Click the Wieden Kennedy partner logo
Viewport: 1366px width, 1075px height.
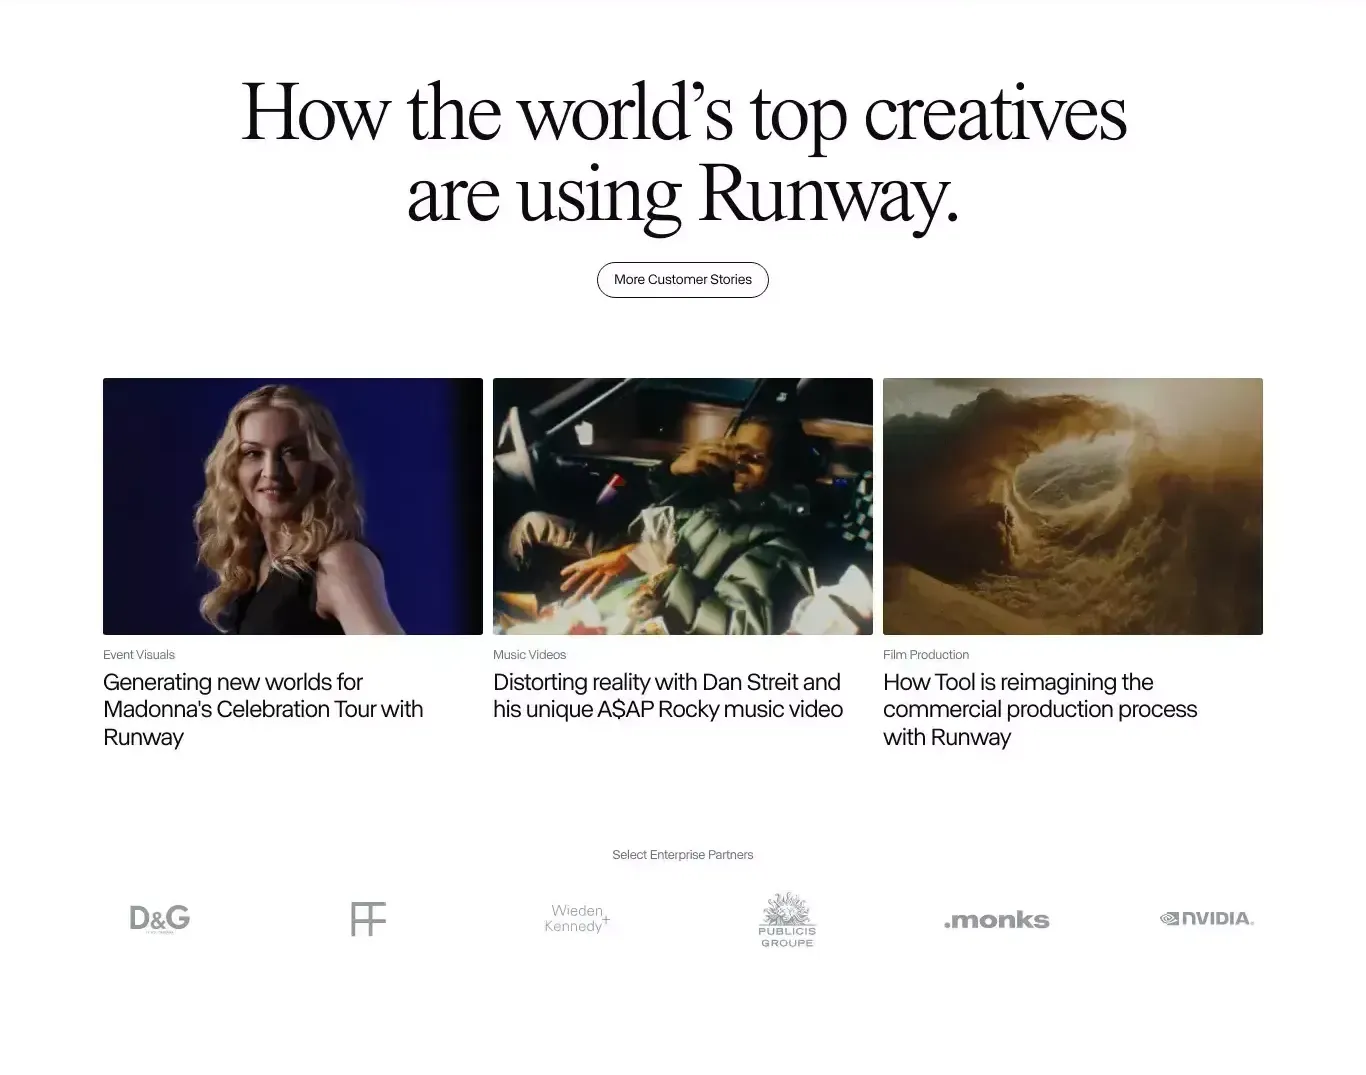[577, 918]
